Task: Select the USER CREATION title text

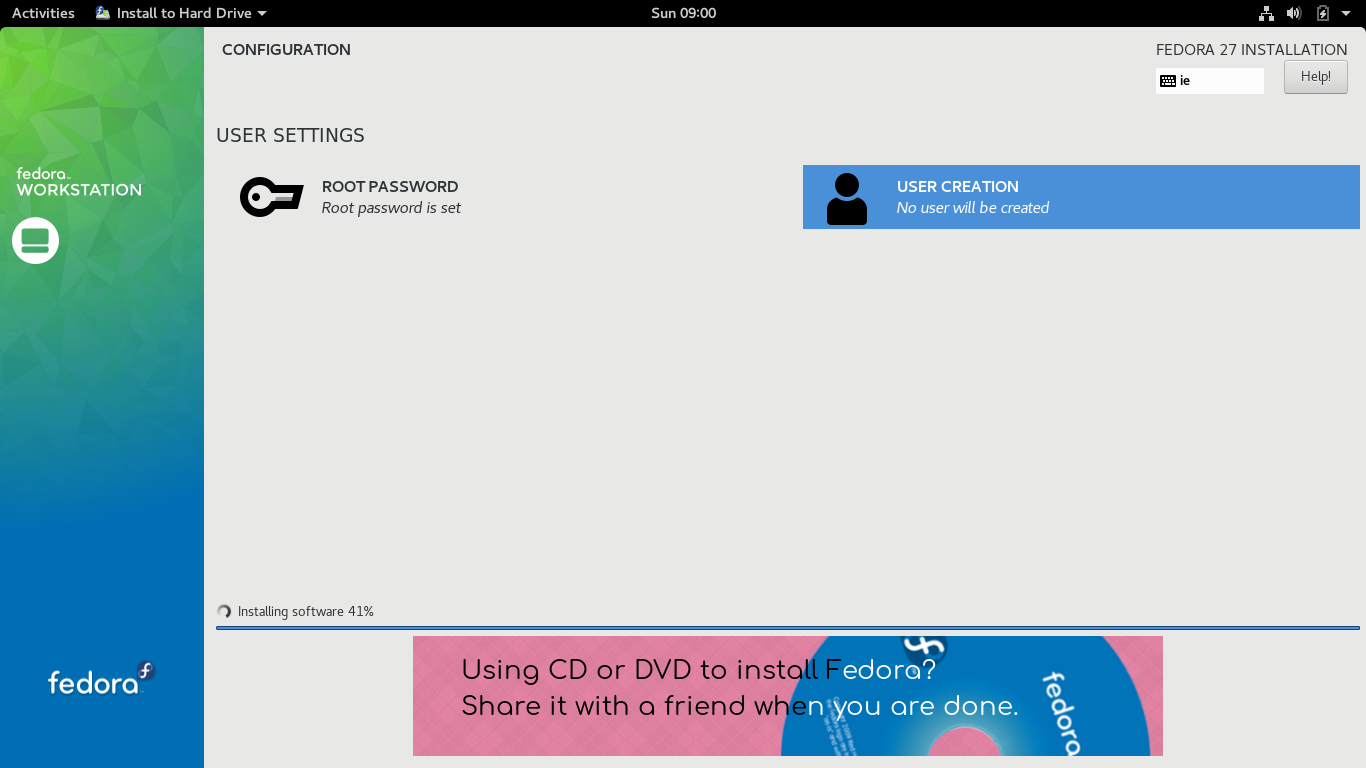Action: (957, 187)
